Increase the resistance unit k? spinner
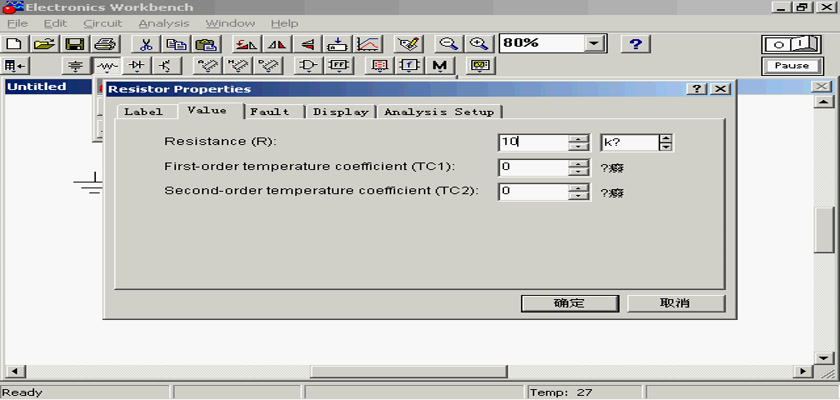The height and width of the screenshot is (400, 840). 665,138
